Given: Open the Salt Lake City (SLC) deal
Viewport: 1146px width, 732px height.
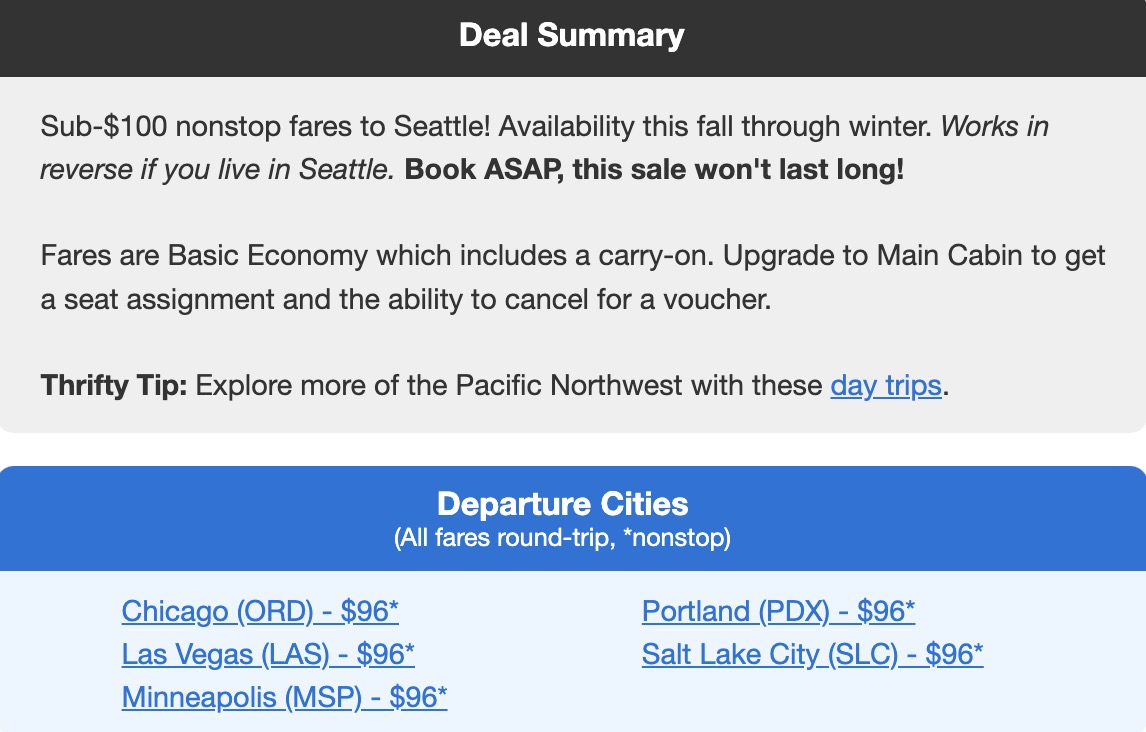Looking at the screenshot, I should [x=812, y=655].
